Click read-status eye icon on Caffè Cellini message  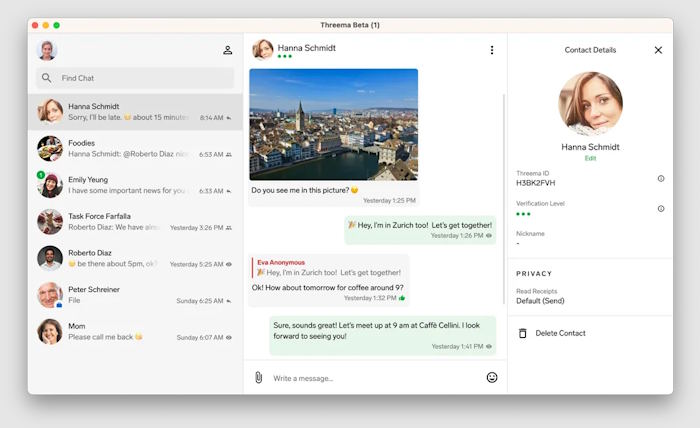click(x=489, y=346)
